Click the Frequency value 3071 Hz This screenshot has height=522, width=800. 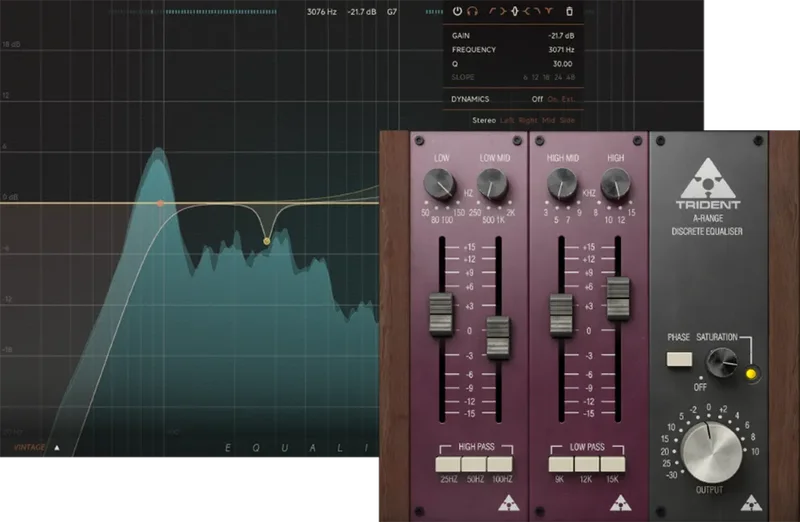561,49
